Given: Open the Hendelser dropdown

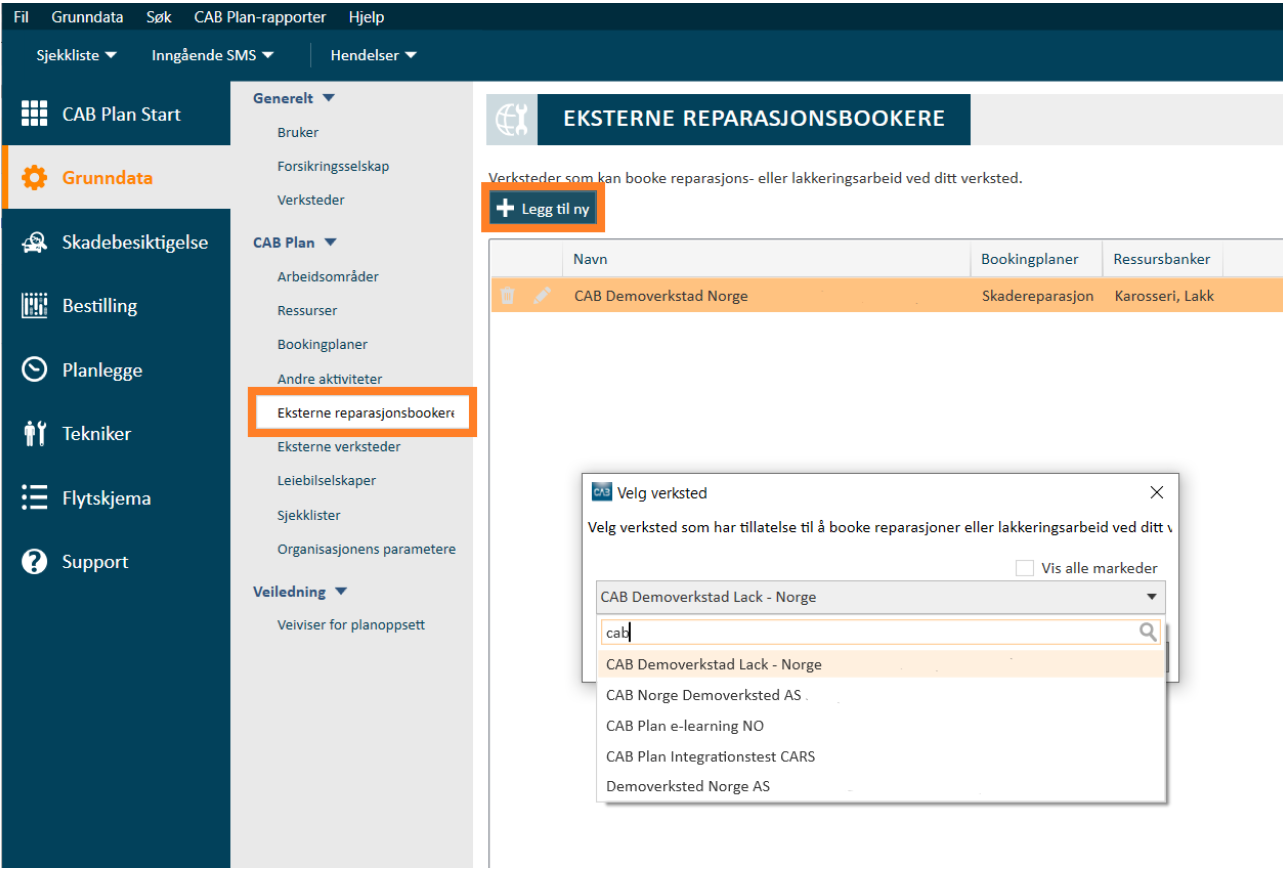Looking at the screenshot, I should pyautogui.click(x=373, y=55).
